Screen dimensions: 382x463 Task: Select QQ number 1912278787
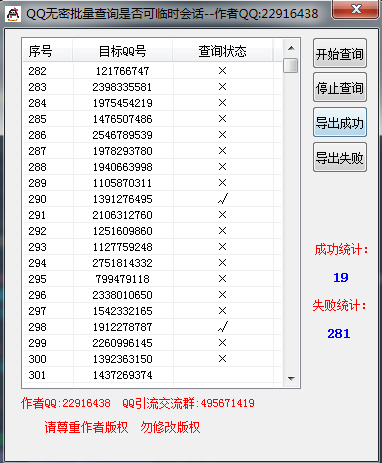(123, 327)
